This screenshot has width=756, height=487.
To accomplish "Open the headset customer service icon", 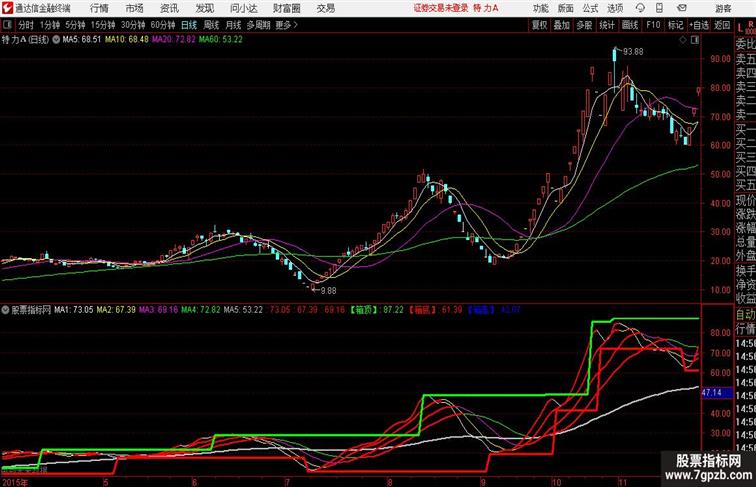I will coord(640,8).
